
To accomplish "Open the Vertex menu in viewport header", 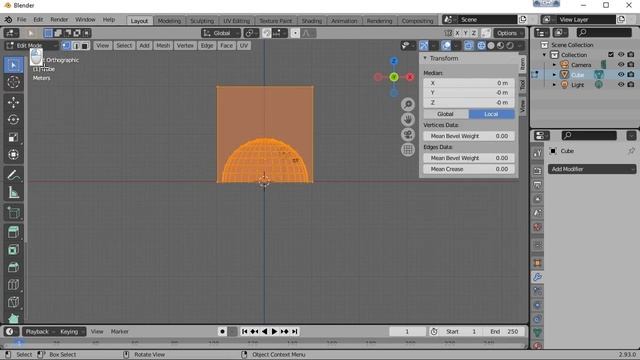I will [185, 46].
